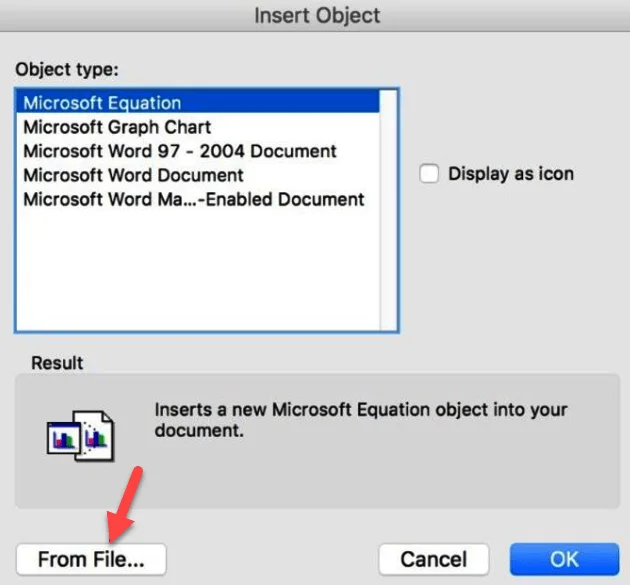This screenshot has height=585, width=630.
Task: Confirm with the OK button
Action: click(565, 559)
